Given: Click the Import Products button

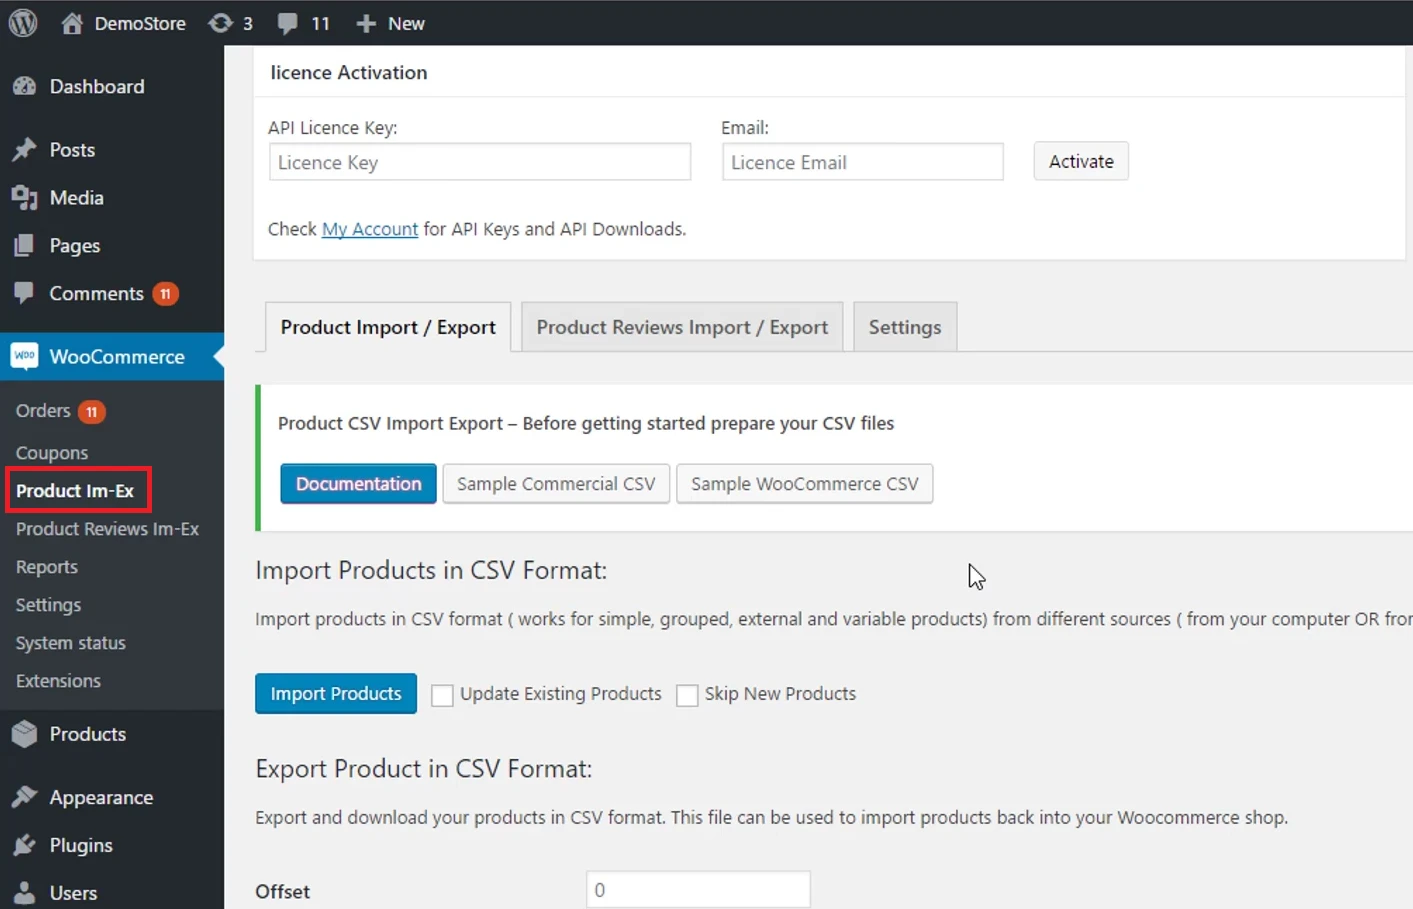Looking at the screenshot, I should click(x=335, y=693).
